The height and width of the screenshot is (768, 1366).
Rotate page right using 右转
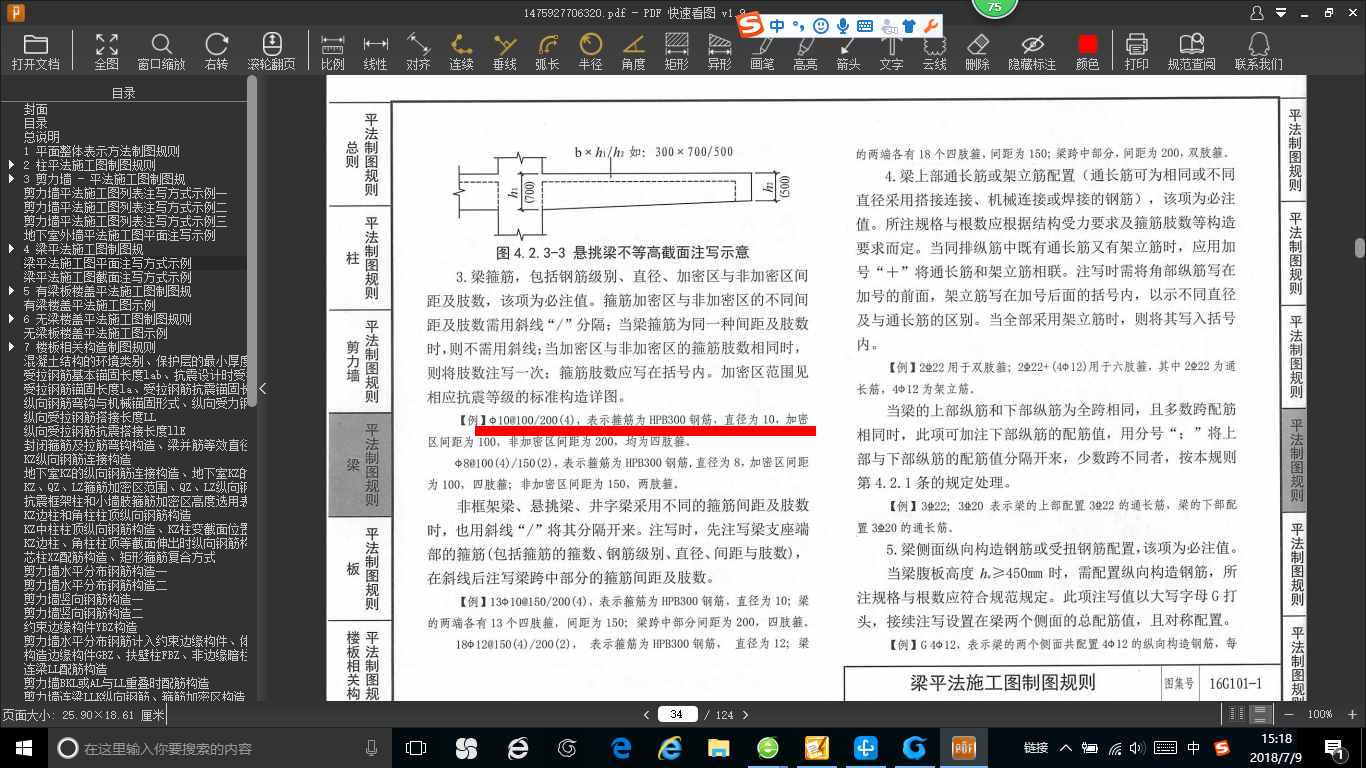point(216,52)
